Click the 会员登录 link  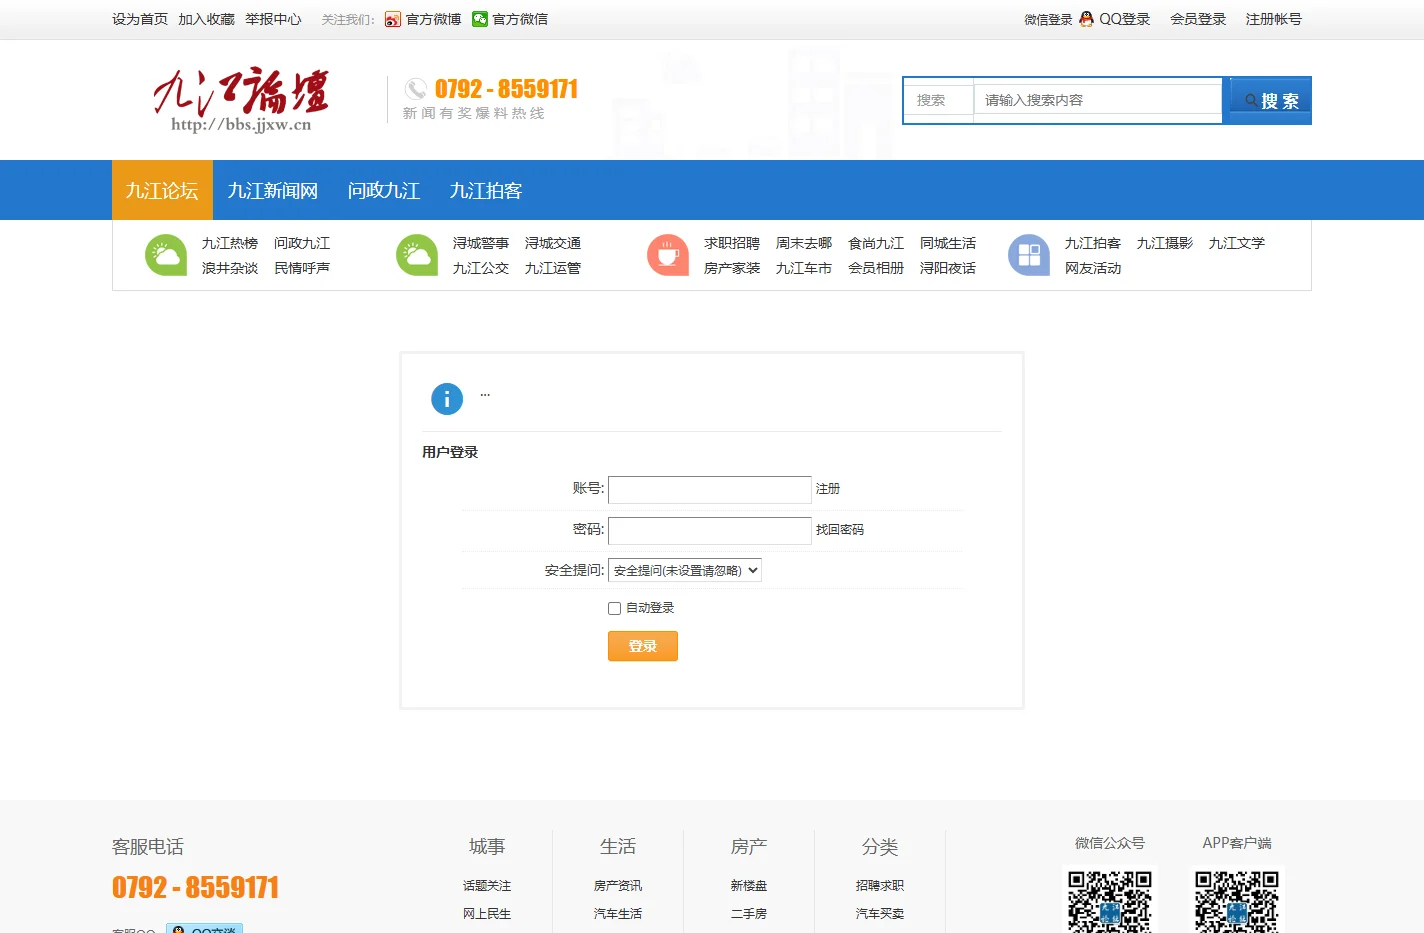pos(1198,19)
